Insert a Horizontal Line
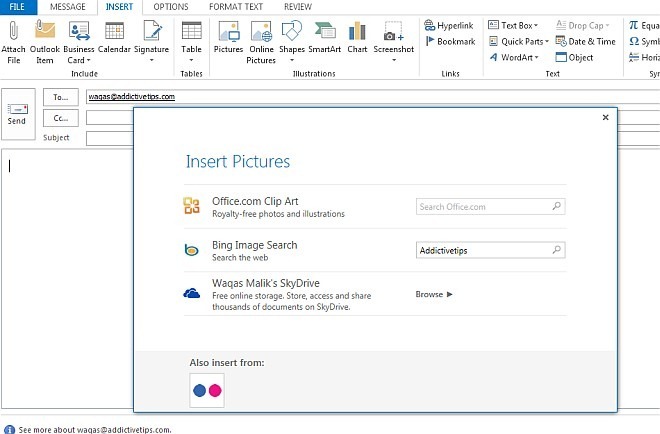This screenshot has width=660, height=434. pos(644,57)
